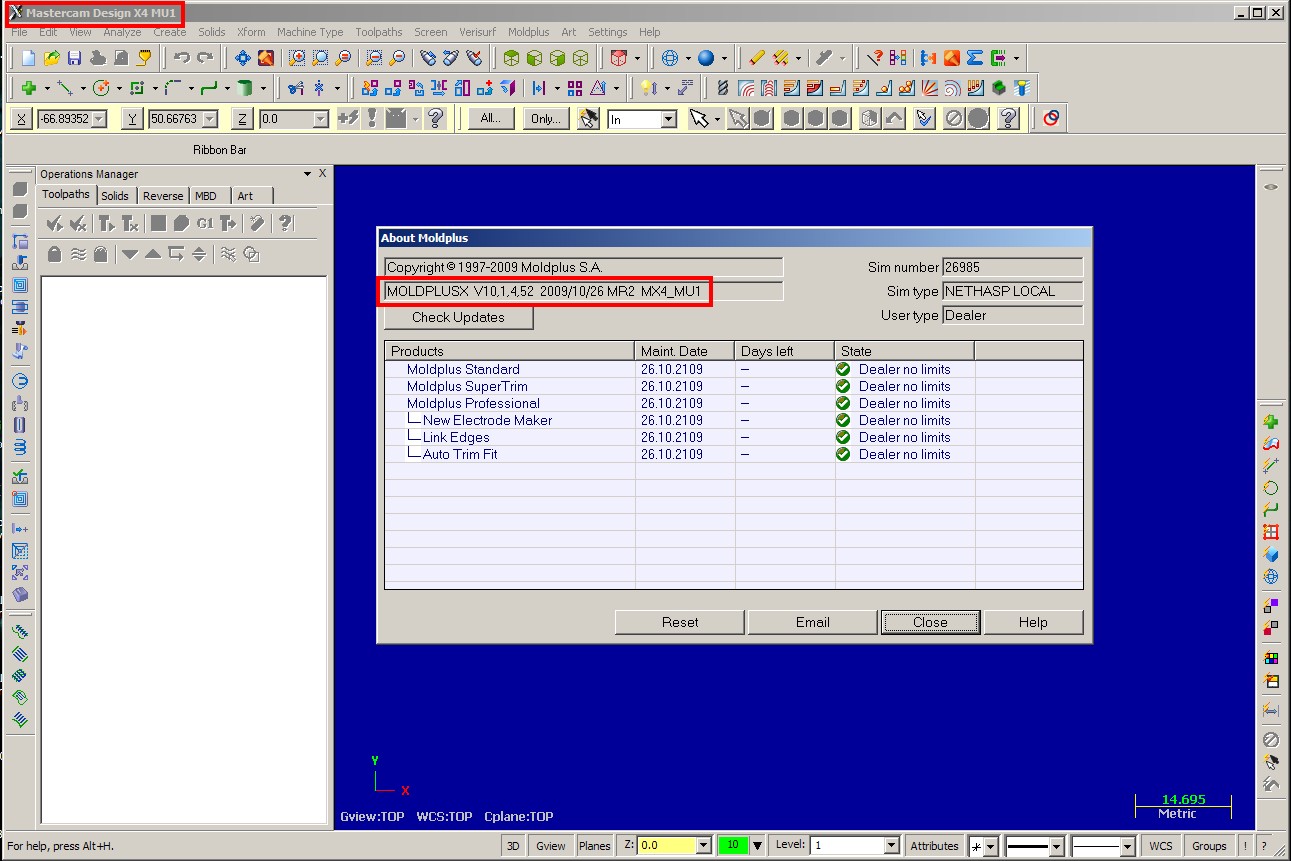This screenshot has width=1291, height=861.
Task: Open the point style dropdown showing an asterisk
Action: 990,847
